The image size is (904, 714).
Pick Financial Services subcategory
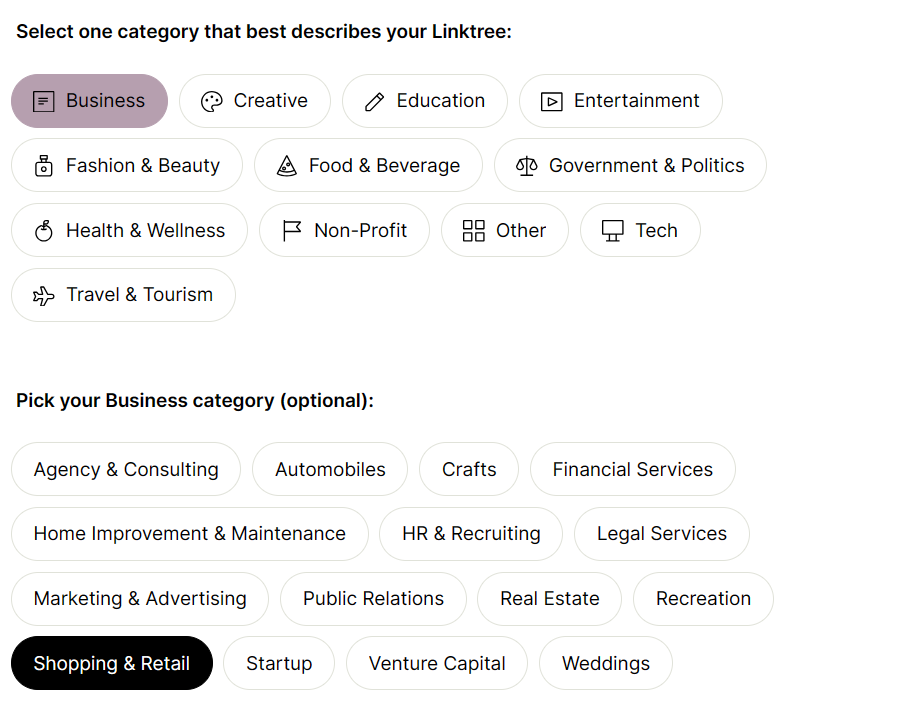(632, 469)
